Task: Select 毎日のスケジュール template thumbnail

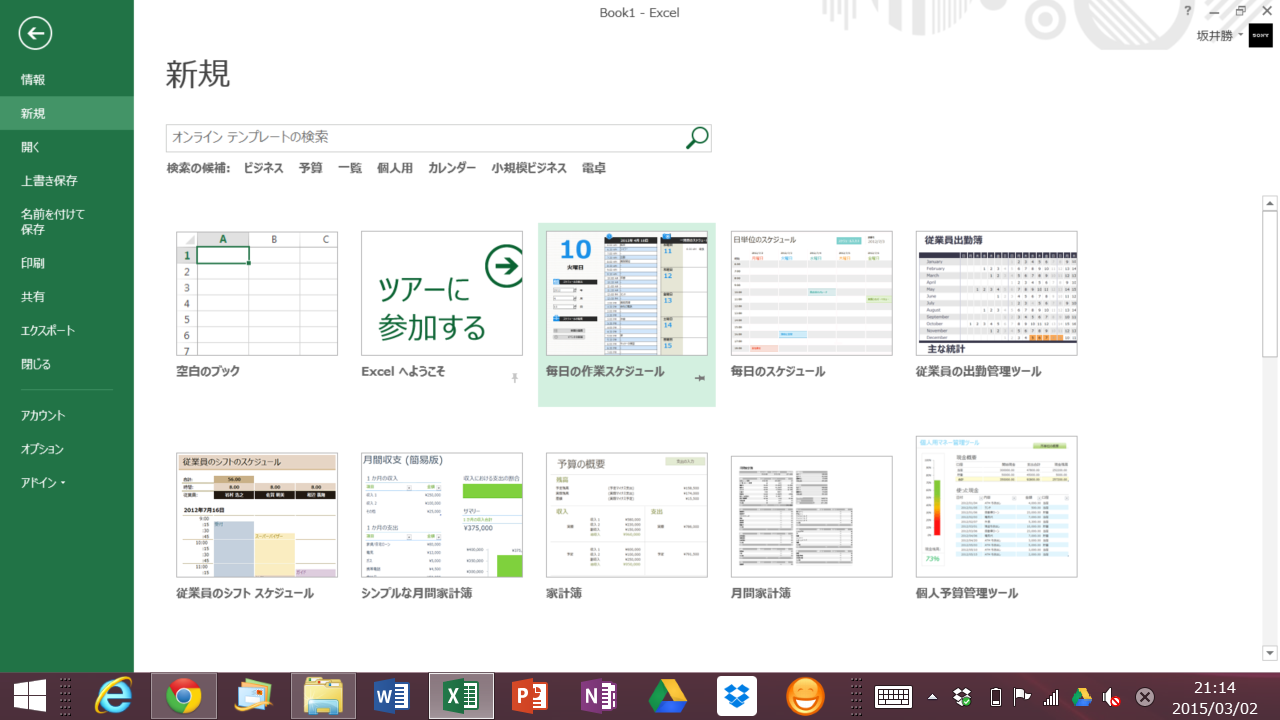Action: pyautogui.click(x=812, y=293)
